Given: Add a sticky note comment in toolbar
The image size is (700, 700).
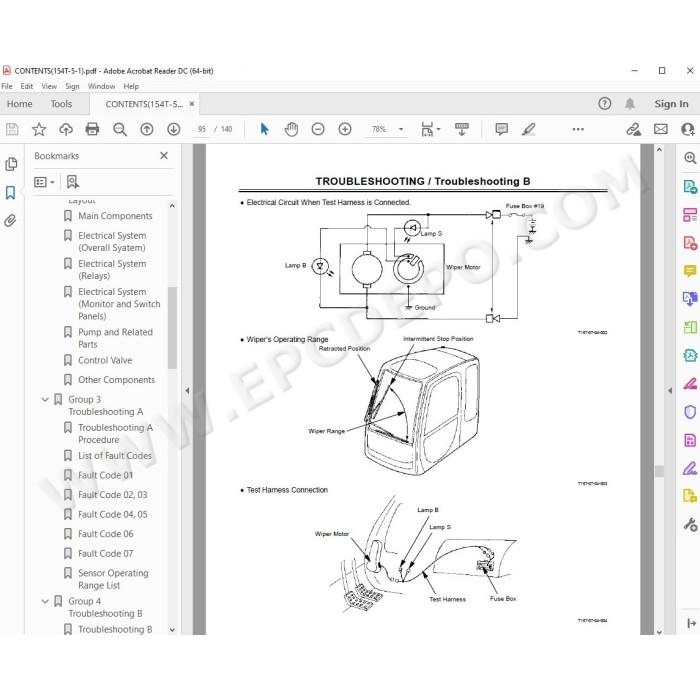Looking at the screenshot, I should pyautogui.click(x=501, y=129).
